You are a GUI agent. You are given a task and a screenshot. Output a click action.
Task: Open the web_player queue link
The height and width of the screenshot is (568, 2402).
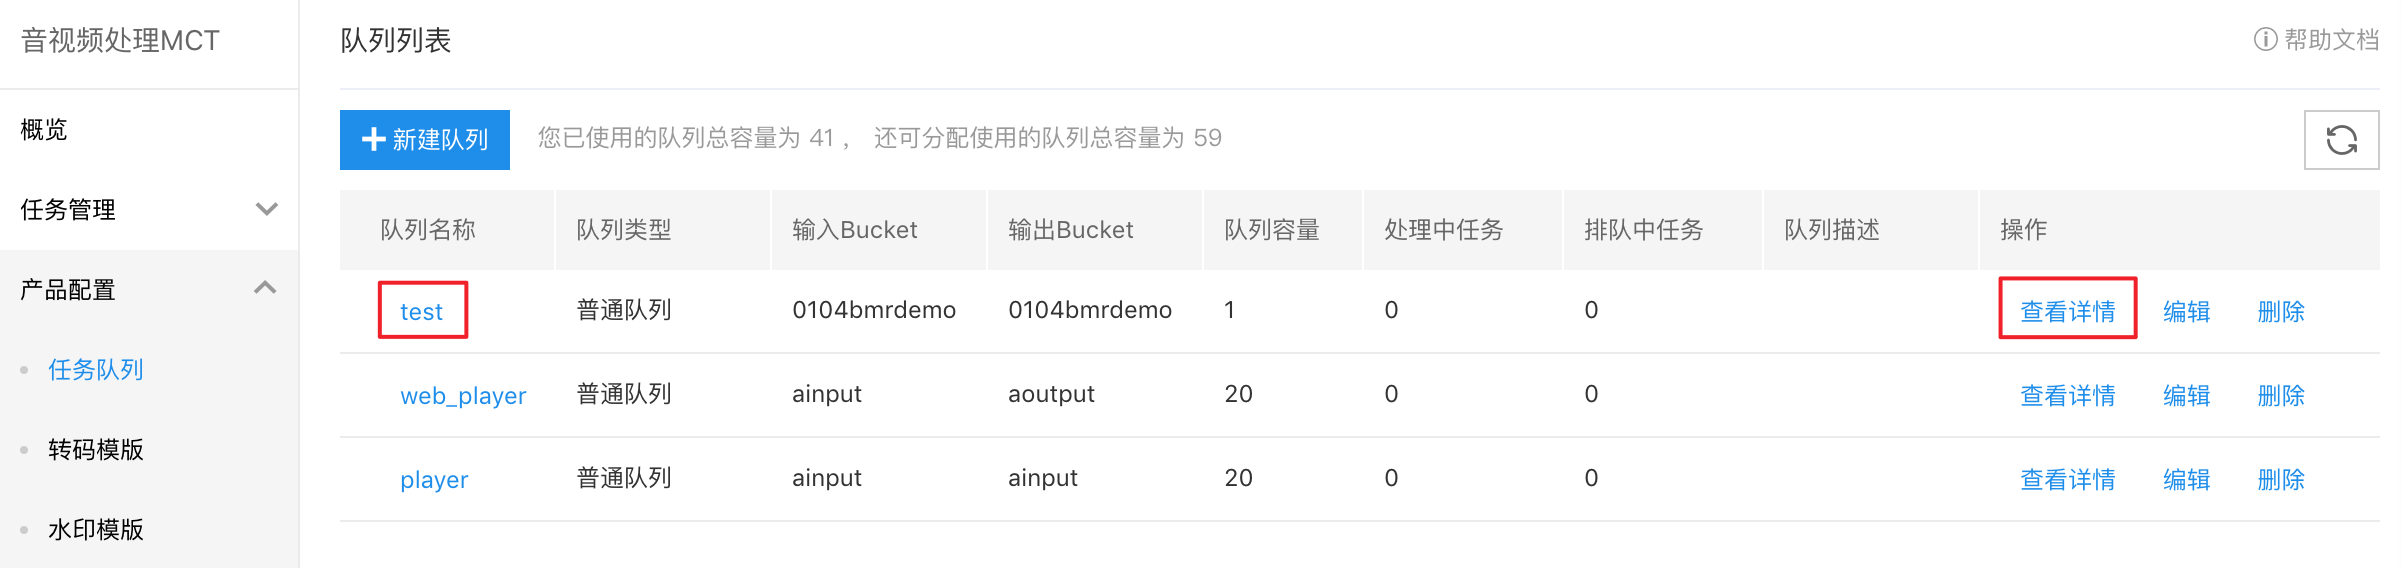(x=463, y=395)
